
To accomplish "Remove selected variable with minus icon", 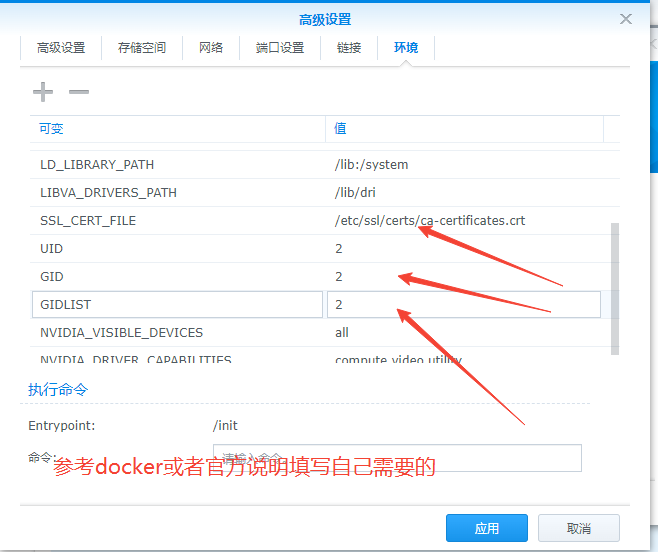I will (79, 92).
